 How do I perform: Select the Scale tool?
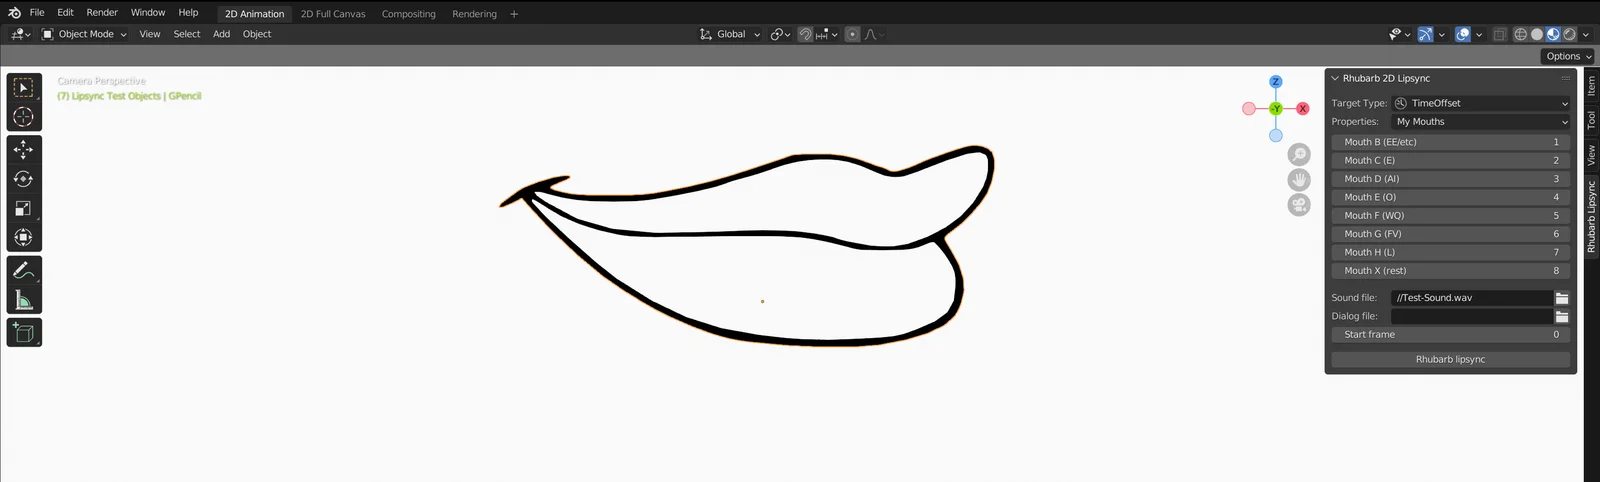coord(24,208)
